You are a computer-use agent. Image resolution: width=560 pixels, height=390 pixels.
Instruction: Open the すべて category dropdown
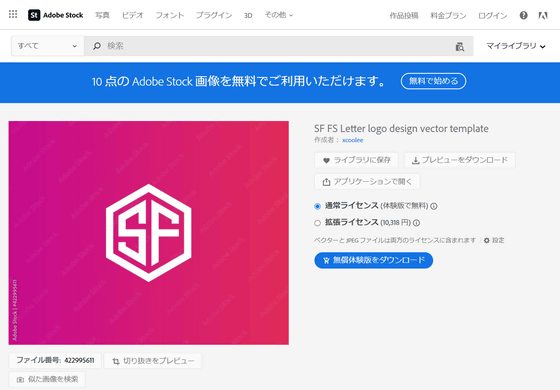pyautogui.click(x=48, y=46)
